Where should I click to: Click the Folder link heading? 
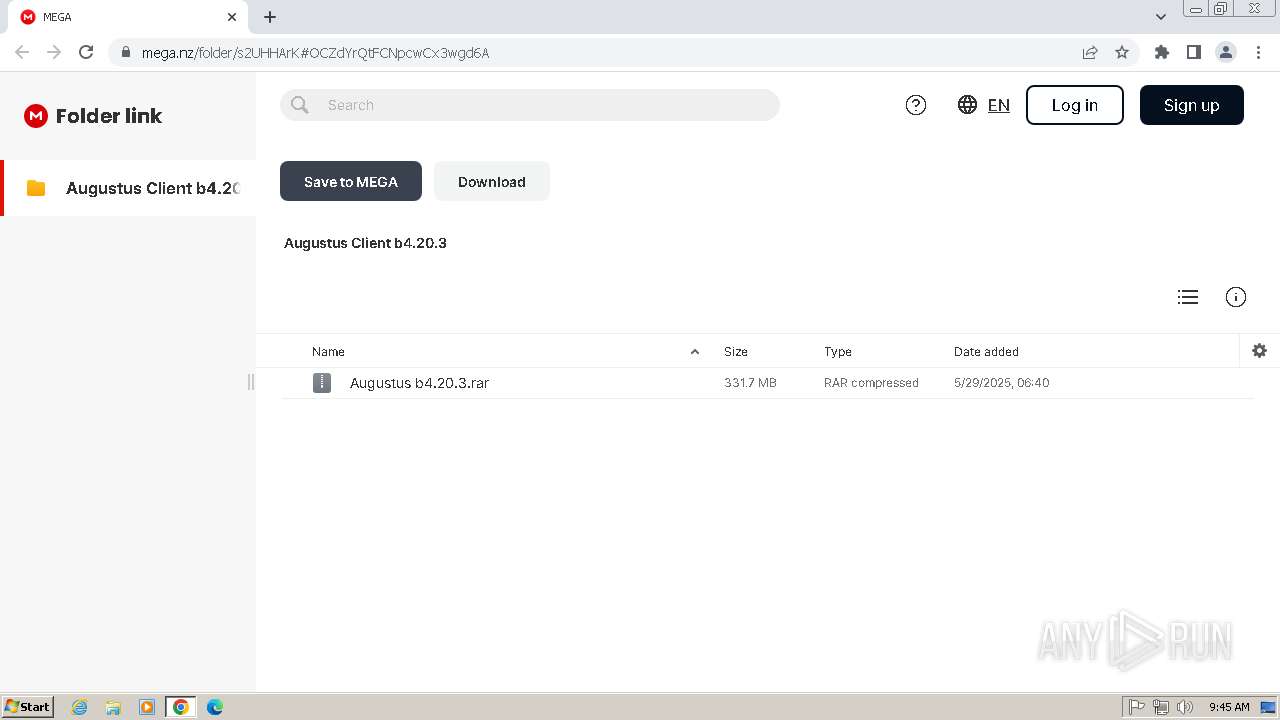pyautogui.click(x=109, y=116)
